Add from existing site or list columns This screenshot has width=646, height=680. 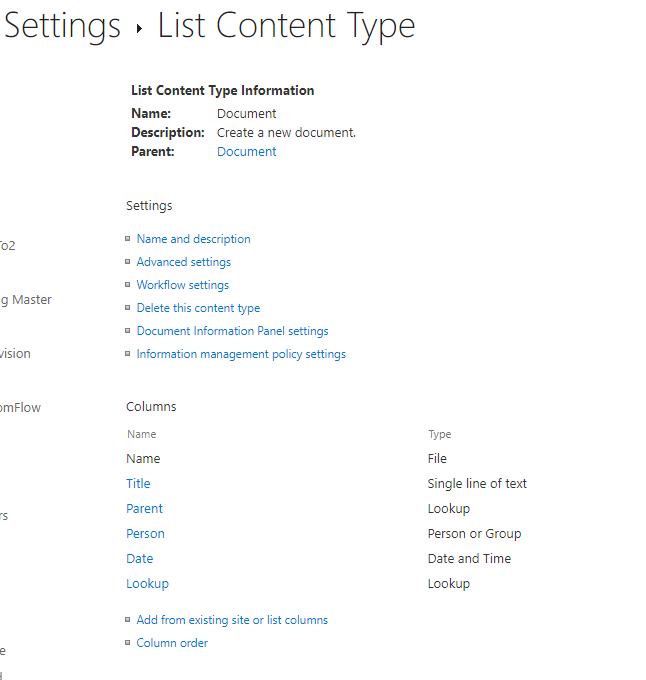[232, 620]
